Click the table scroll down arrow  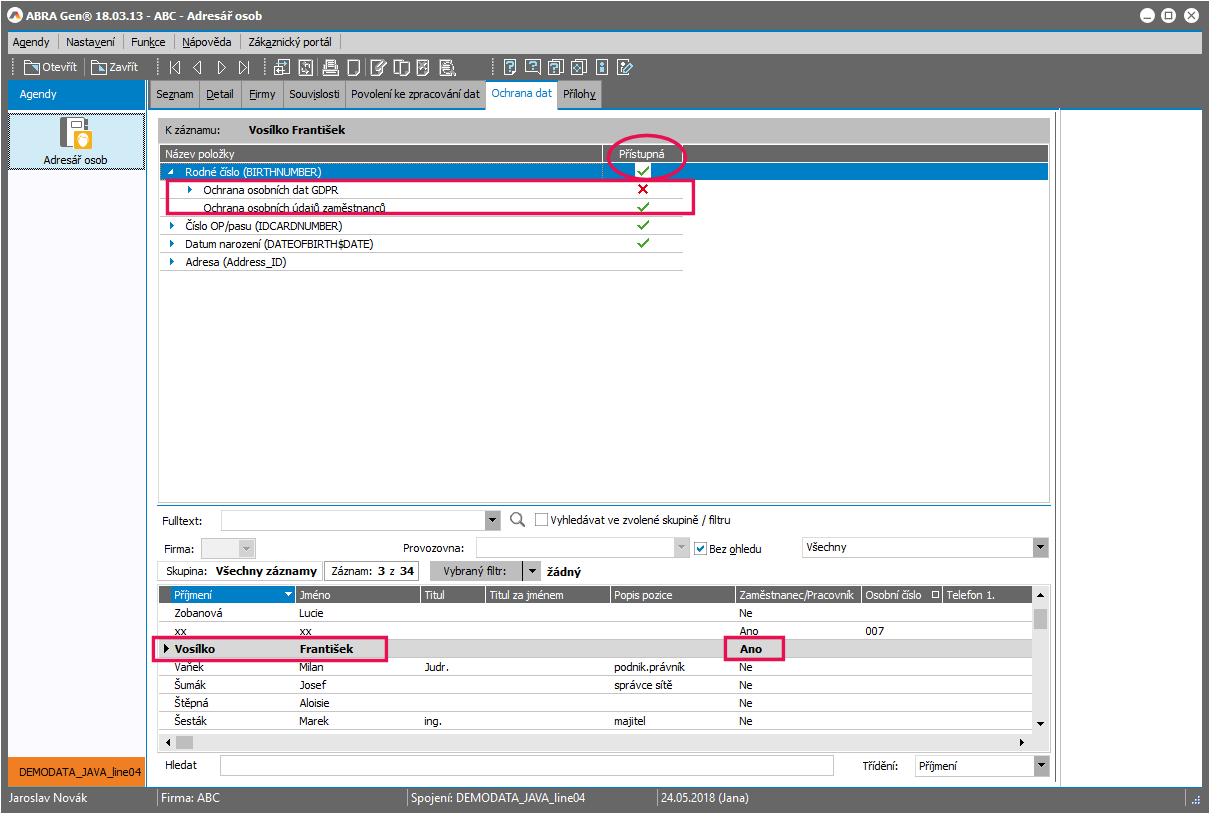tap(1040, 723)
